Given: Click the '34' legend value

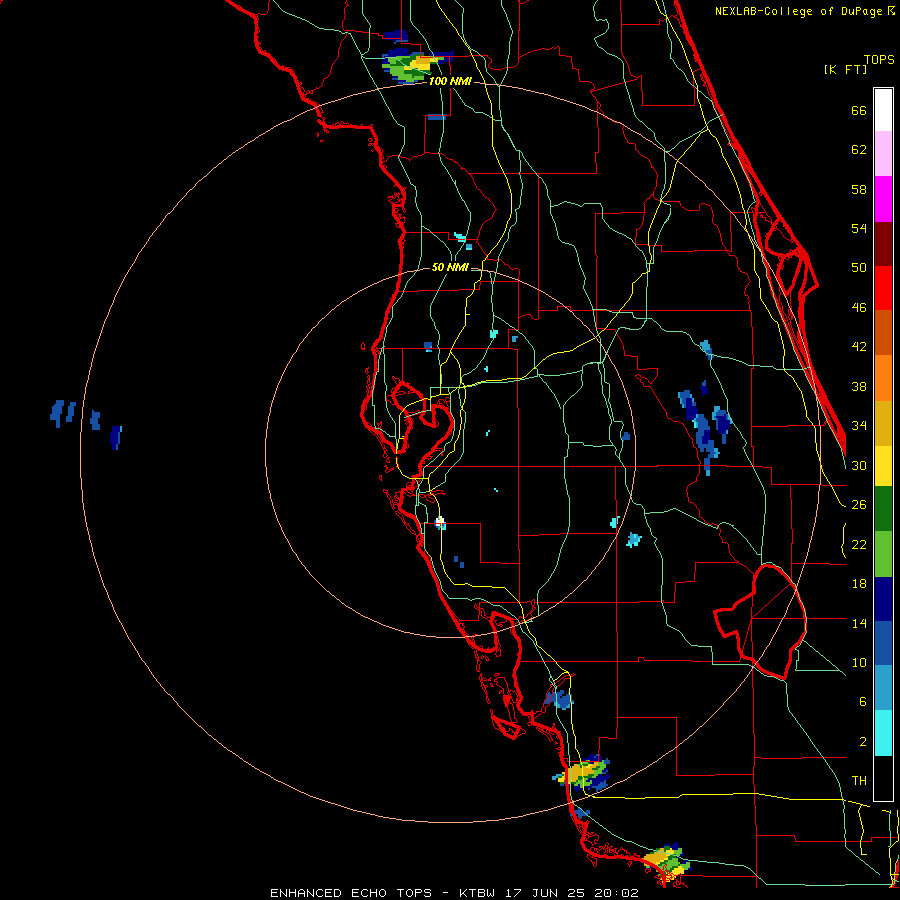Looking at the screenshot, I should pos(859,426).
